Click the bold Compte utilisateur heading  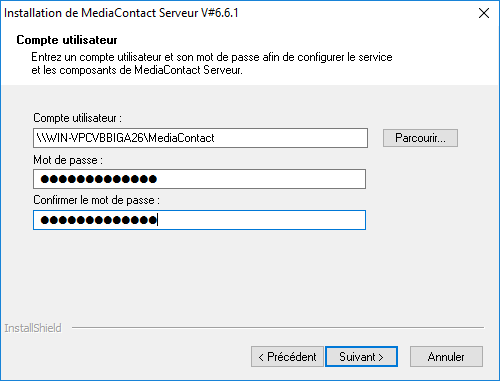coord(67,40)
